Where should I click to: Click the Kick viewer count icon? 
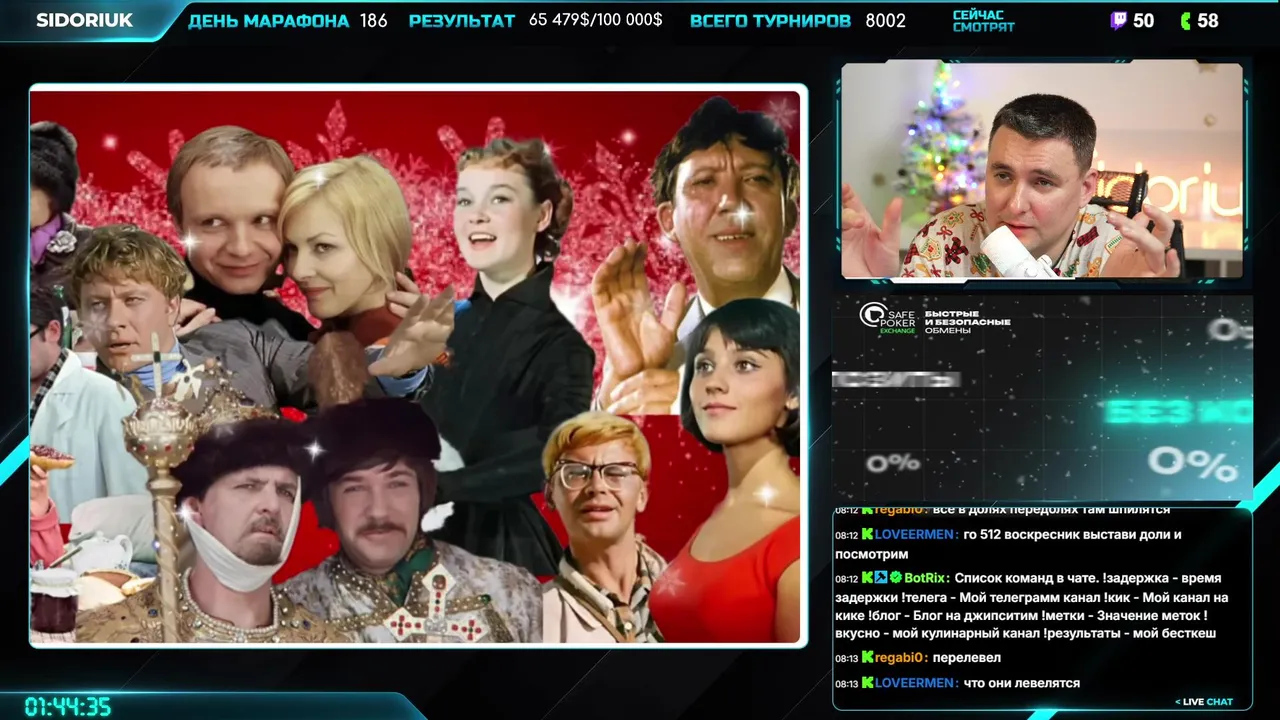coord(1186,20)
